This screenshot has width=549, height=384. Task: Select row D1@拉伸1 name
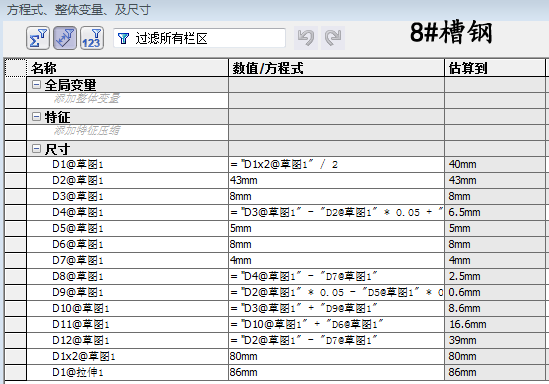[x=78, y=372]
